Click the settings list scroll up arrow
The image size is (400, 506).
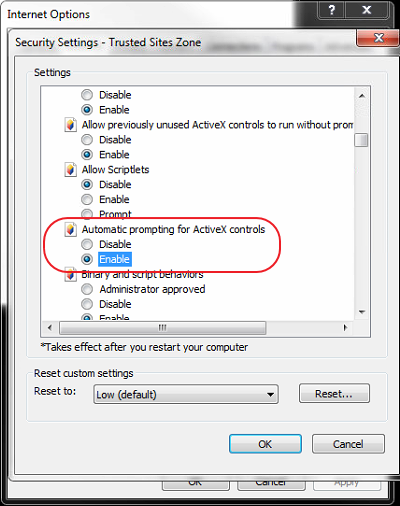pos(362,96)
